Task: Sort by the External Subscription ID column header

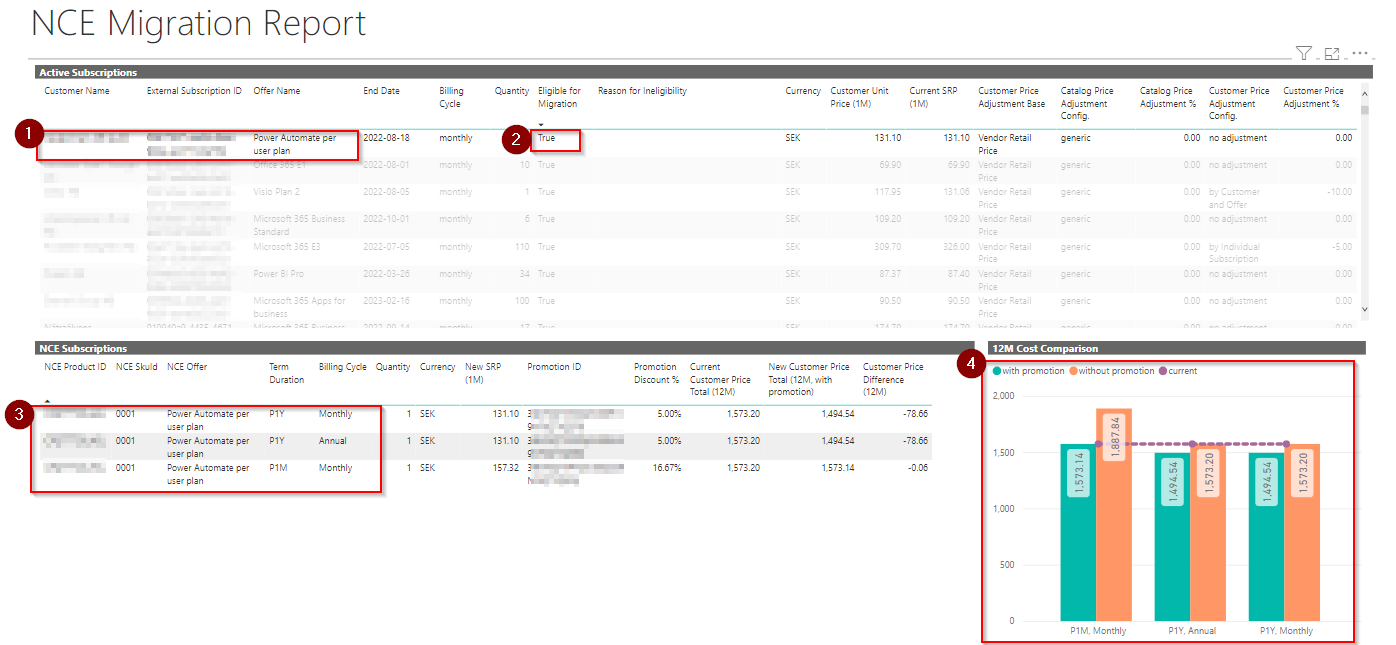Action: pos(194,91)
